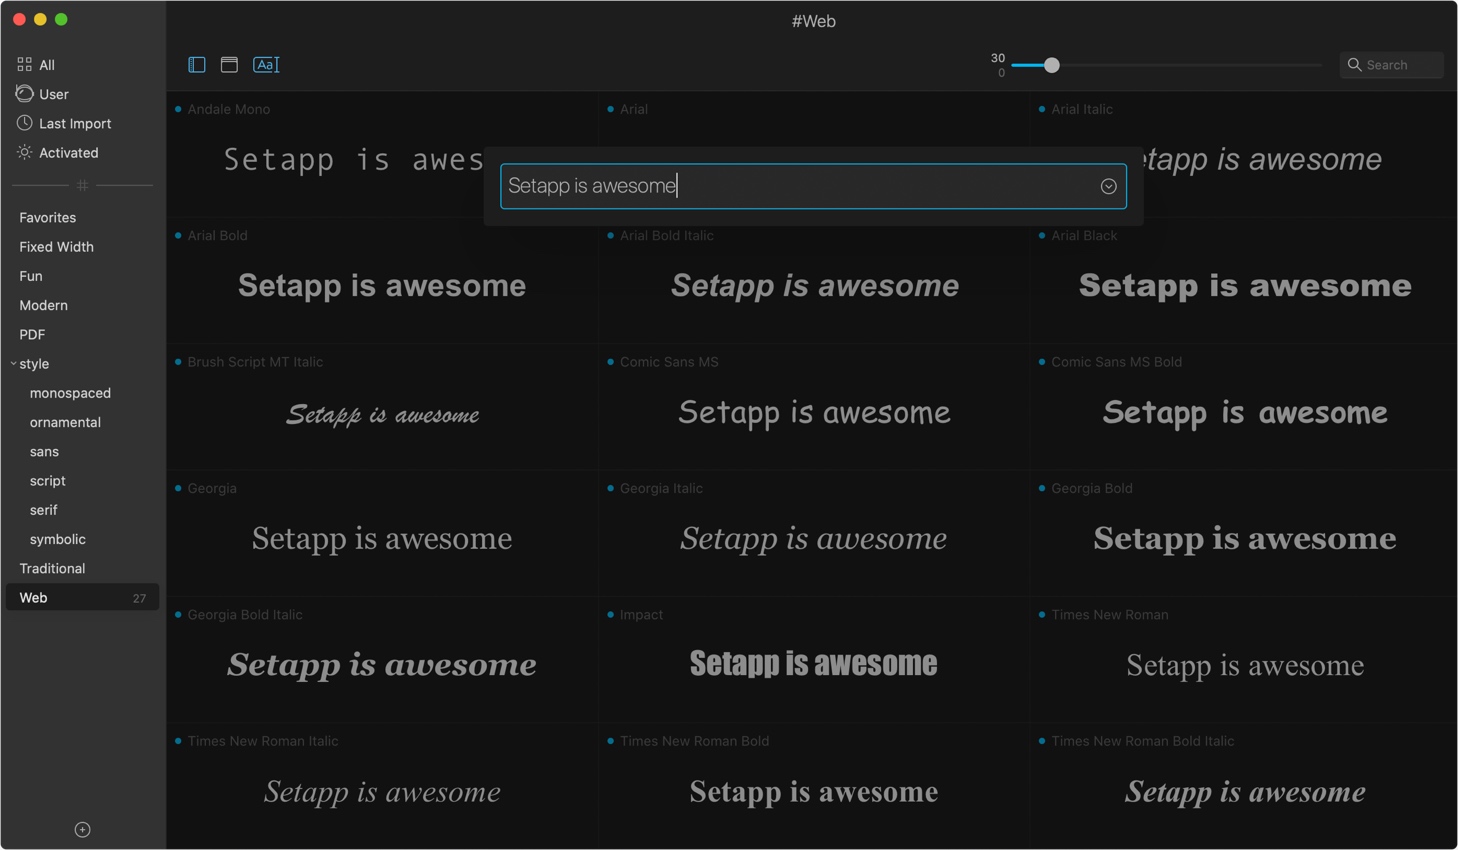
Task: Select the Times New Roman font preview
Action: pyautogui.click(x=1245, y=666)
